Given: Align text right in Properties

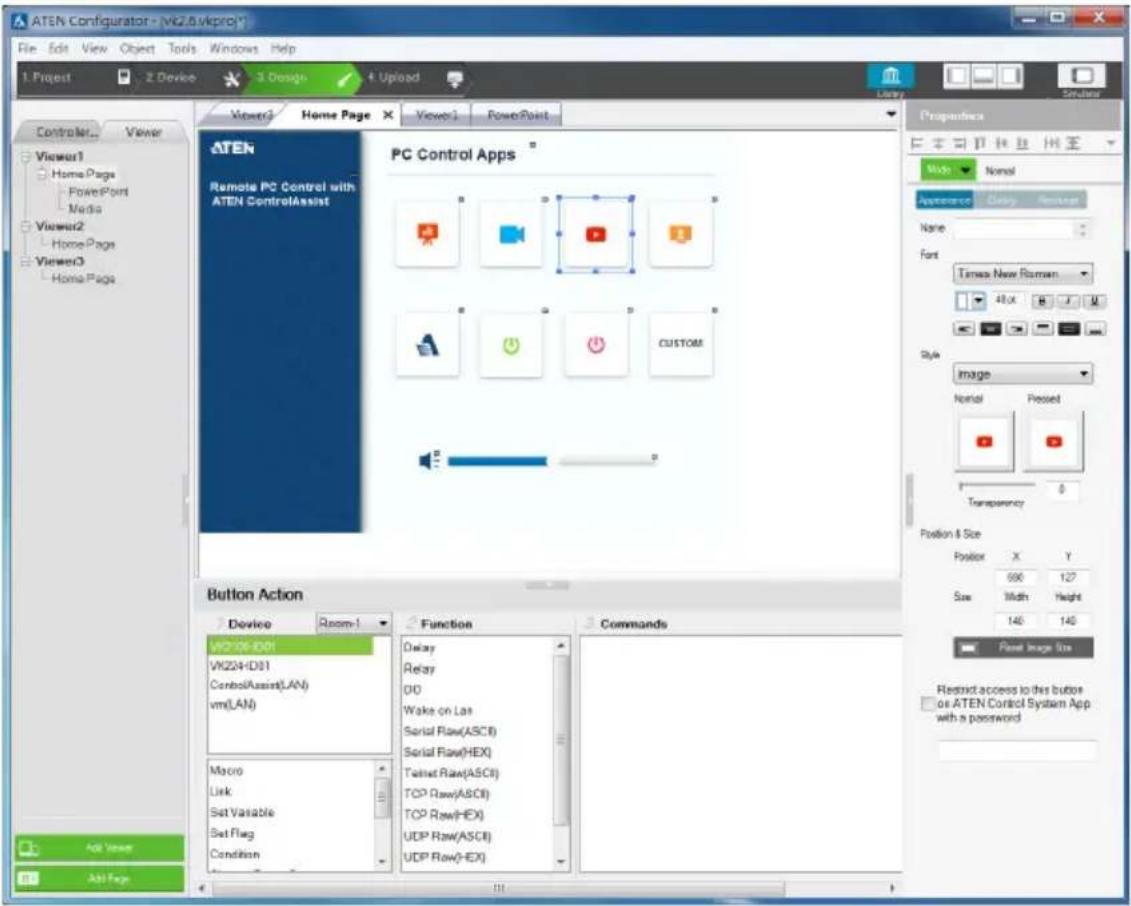Looking at the screenshot, I should (1016, 328).
